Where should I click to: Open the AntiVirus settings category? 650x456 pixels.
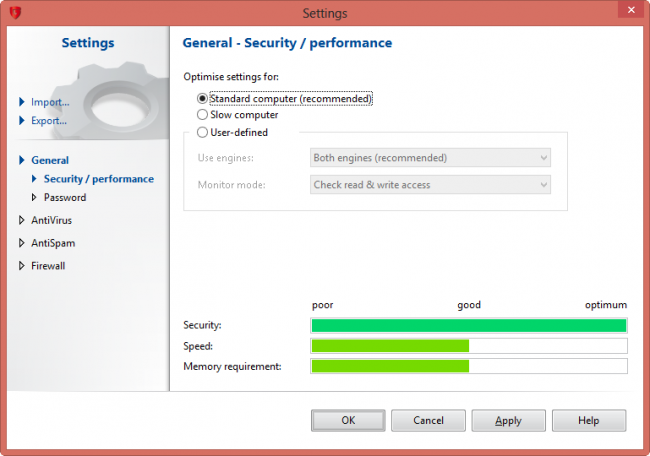pos(51,220)
